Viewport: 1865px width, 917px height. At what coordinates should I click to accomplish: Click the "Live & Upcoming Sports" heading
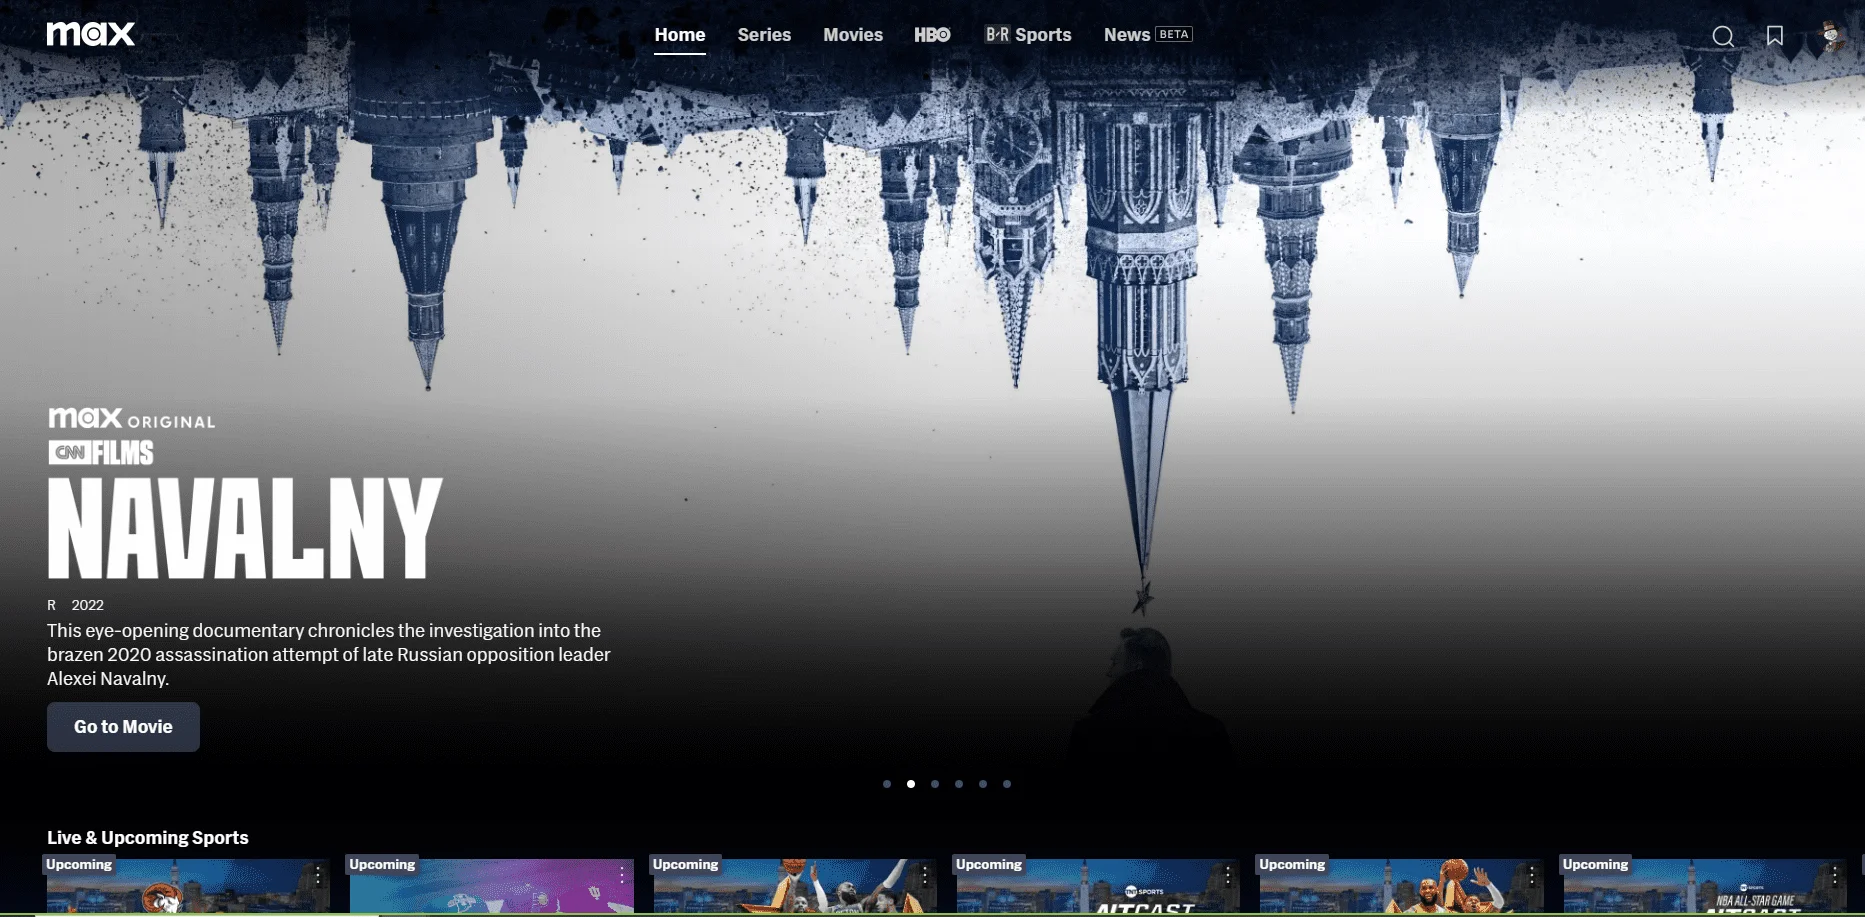coord(148,838)
